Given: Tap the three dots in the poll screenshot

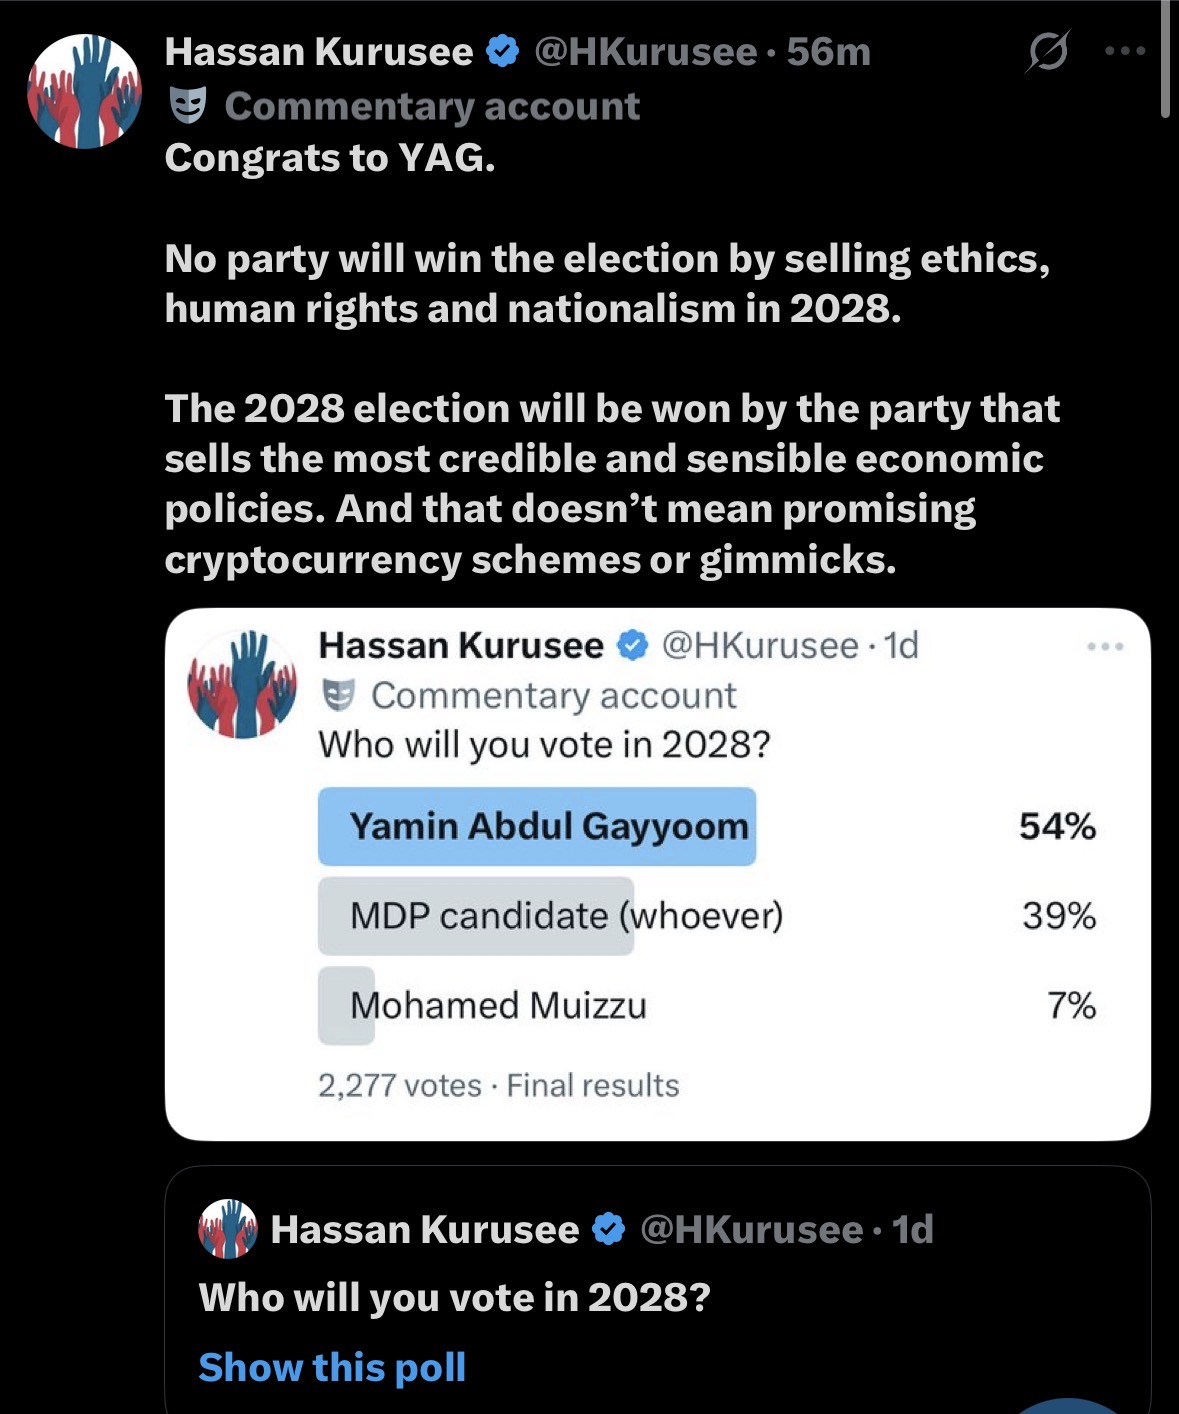Looking at the screenshot, I should 1105,647.
